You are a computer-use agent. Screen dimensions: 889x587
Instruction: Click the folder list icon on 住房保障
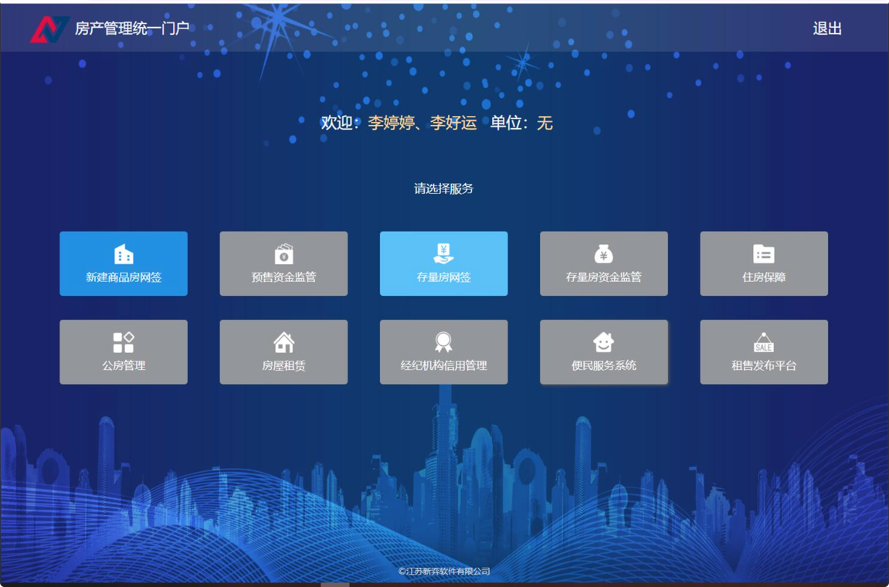click(763, 254)
